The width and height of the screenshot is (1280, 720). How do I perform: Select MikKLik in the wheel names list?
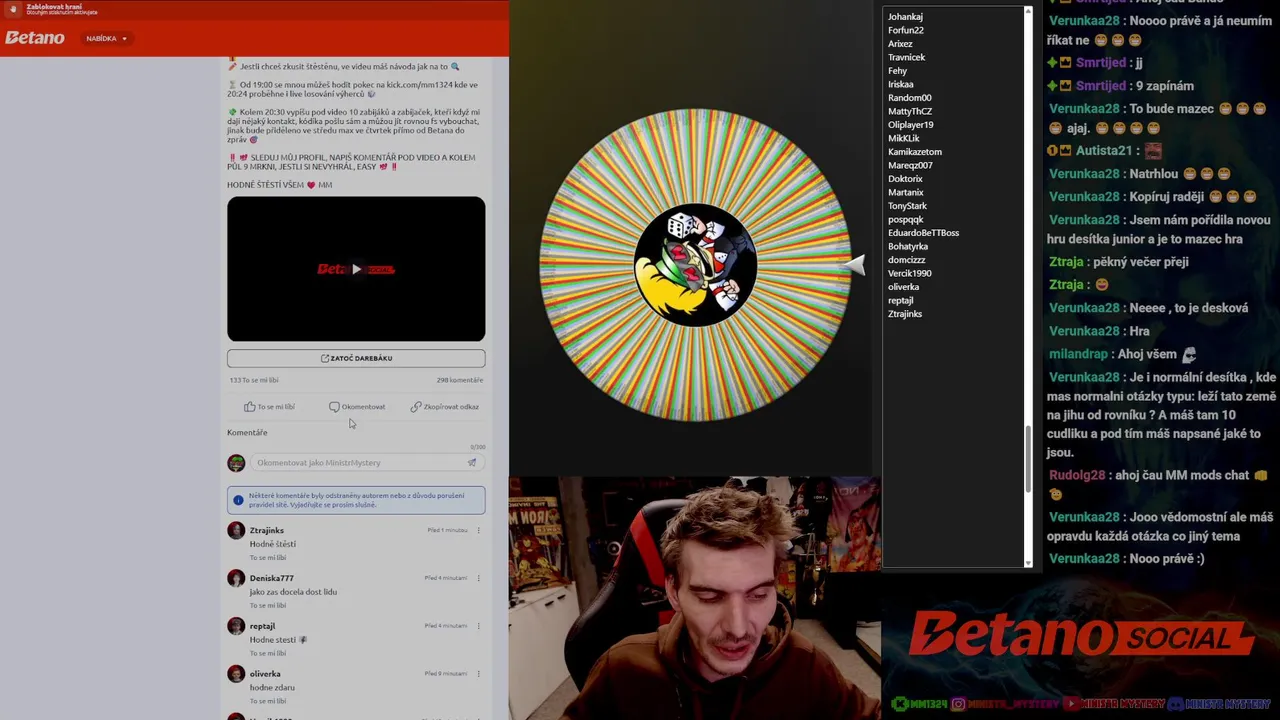(x=904, y=138)
